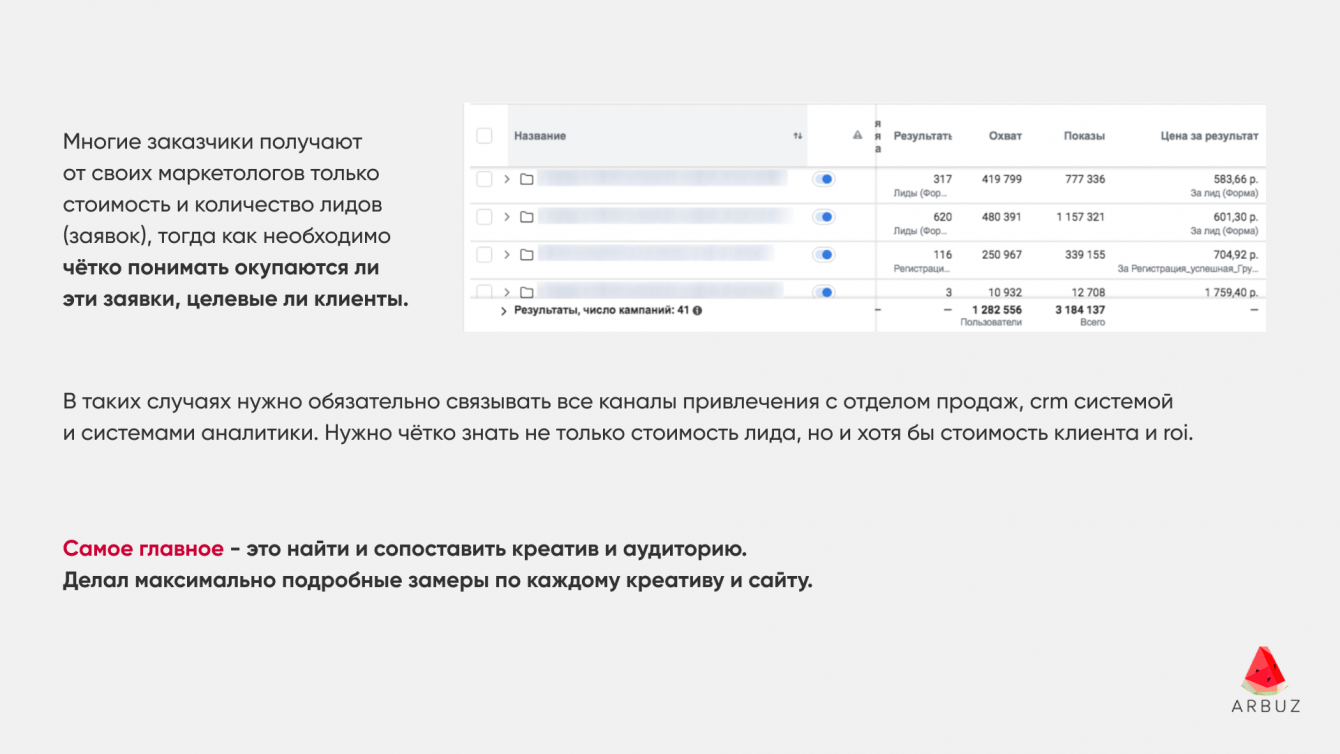This screenshot has height=754, width=1340.
Task: Click the folder icon of the third campaign
Action: [527, 255]
